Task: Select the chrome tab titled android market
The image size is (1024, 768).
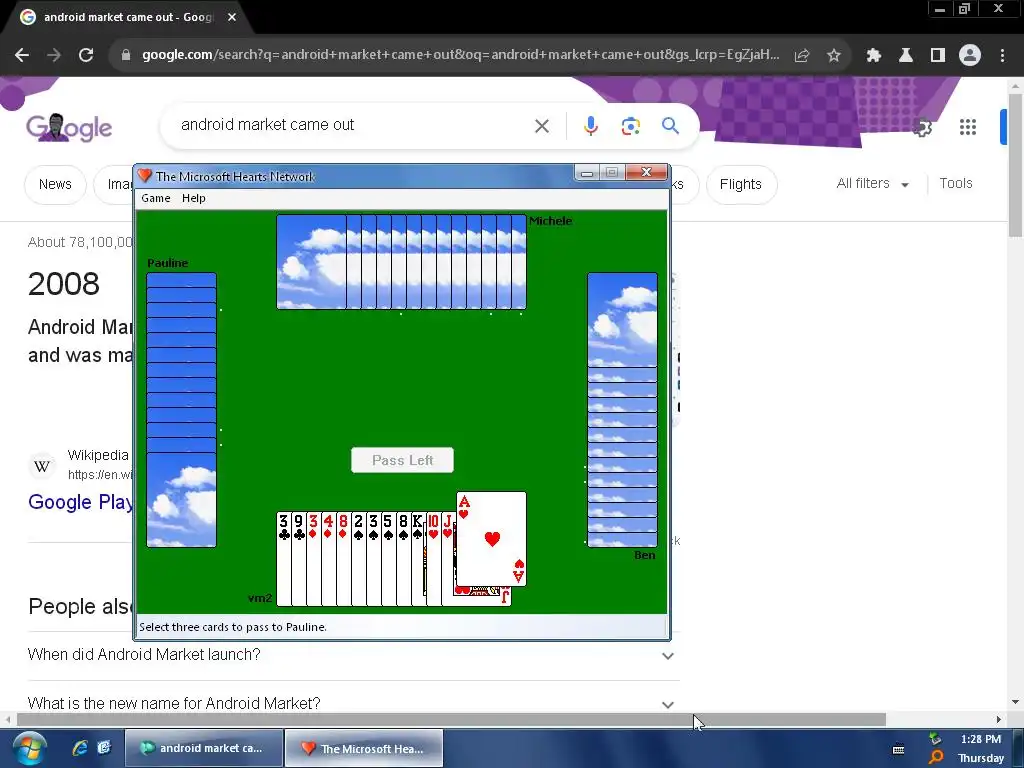Action: pyautogui.click(x=127, y=18)
